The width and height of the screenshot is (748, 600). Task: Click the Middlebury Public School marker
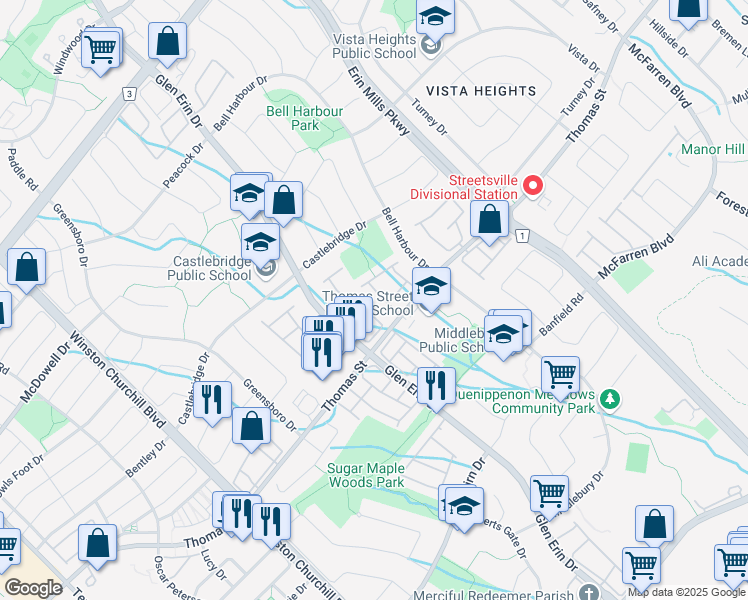coord(504,334)
